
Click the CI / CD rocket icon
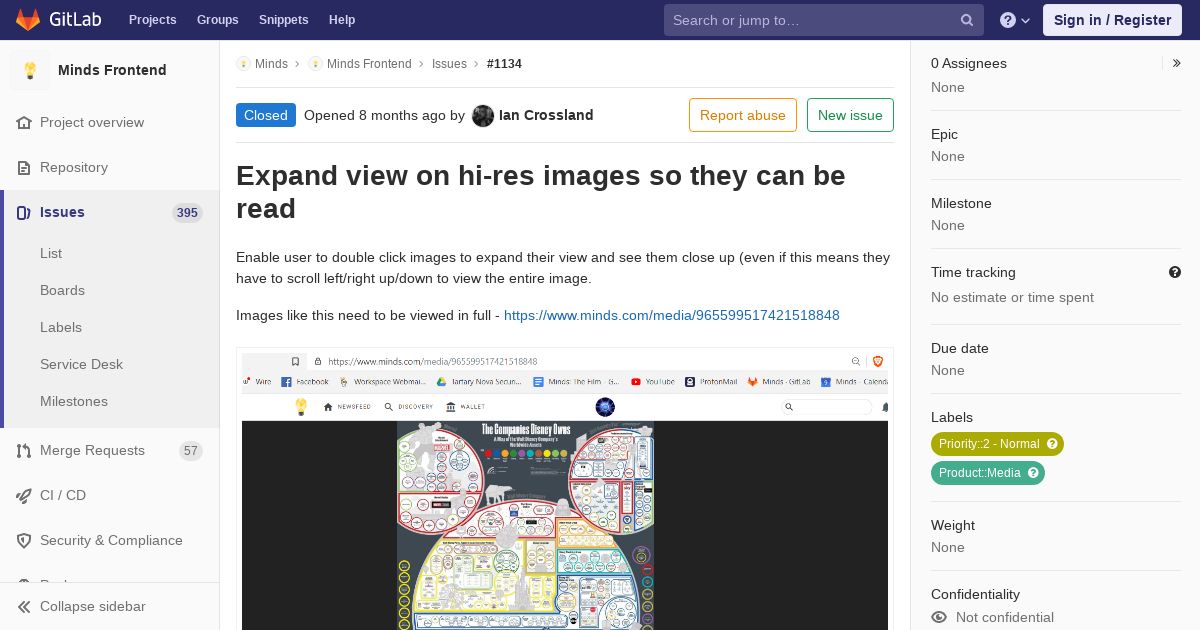point(24,495)
